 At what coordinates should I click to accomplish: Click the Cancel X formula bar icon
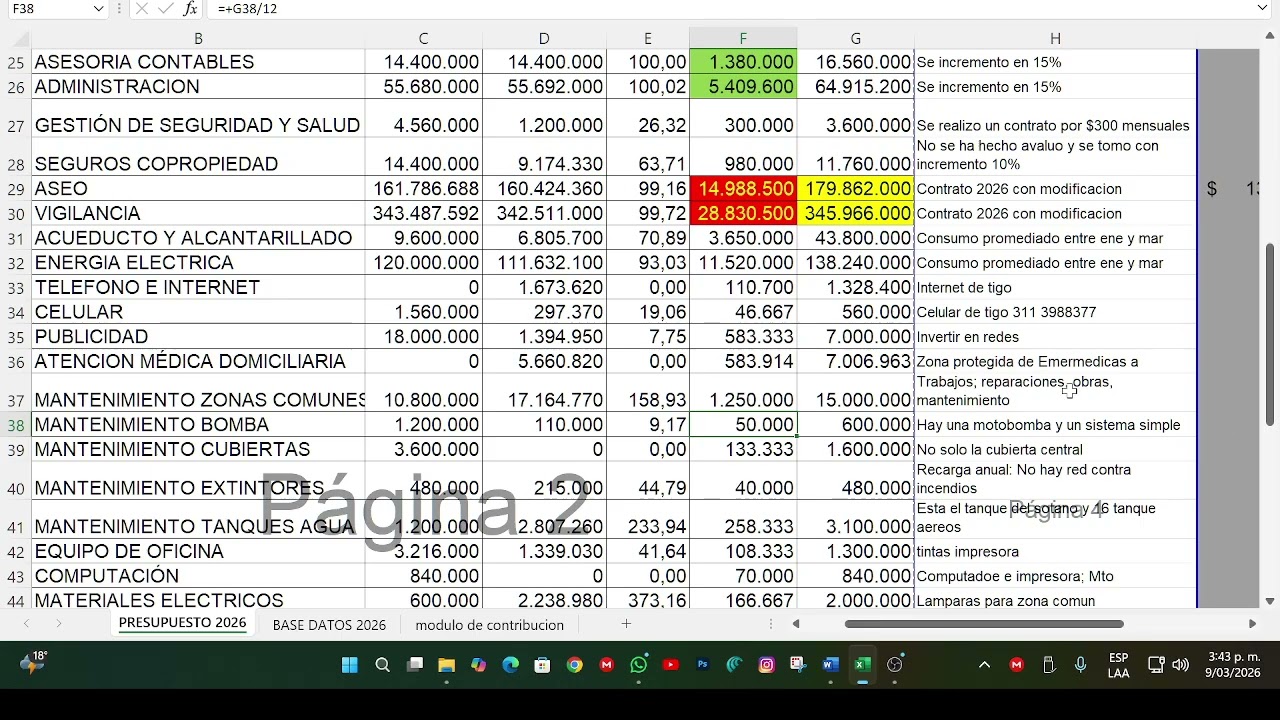(141, 9)
